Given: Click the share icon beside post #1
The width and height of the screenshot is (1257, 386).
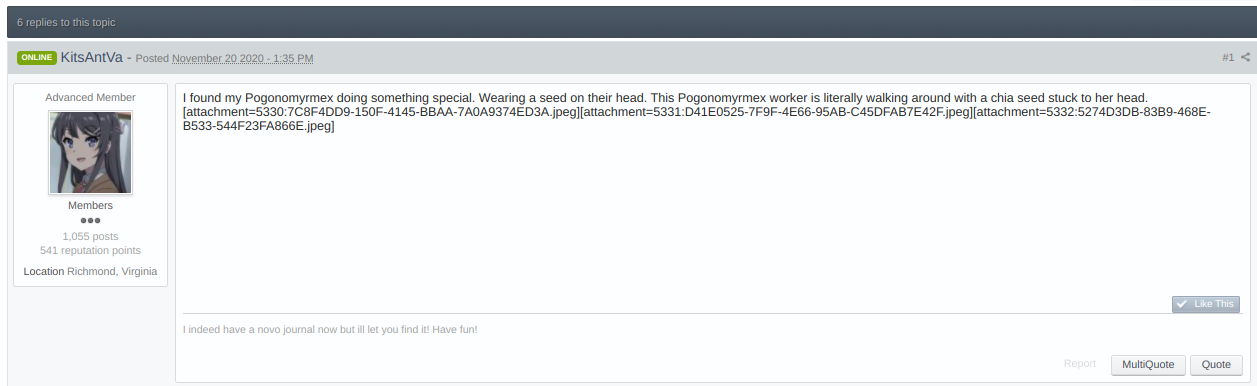Looking at the screenshot, I should [1246, 57].
